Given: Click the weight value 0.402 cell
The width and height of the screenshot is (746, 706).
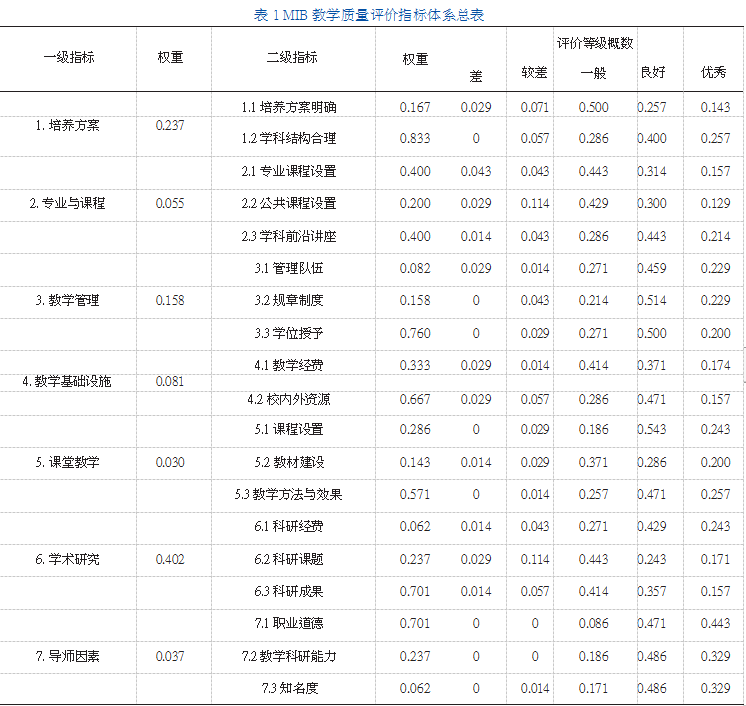Looking at the screenshot, I should tap(170, 560).
